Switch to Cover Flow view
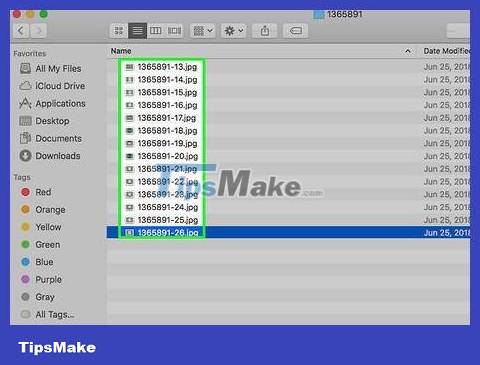 [174, 31]
